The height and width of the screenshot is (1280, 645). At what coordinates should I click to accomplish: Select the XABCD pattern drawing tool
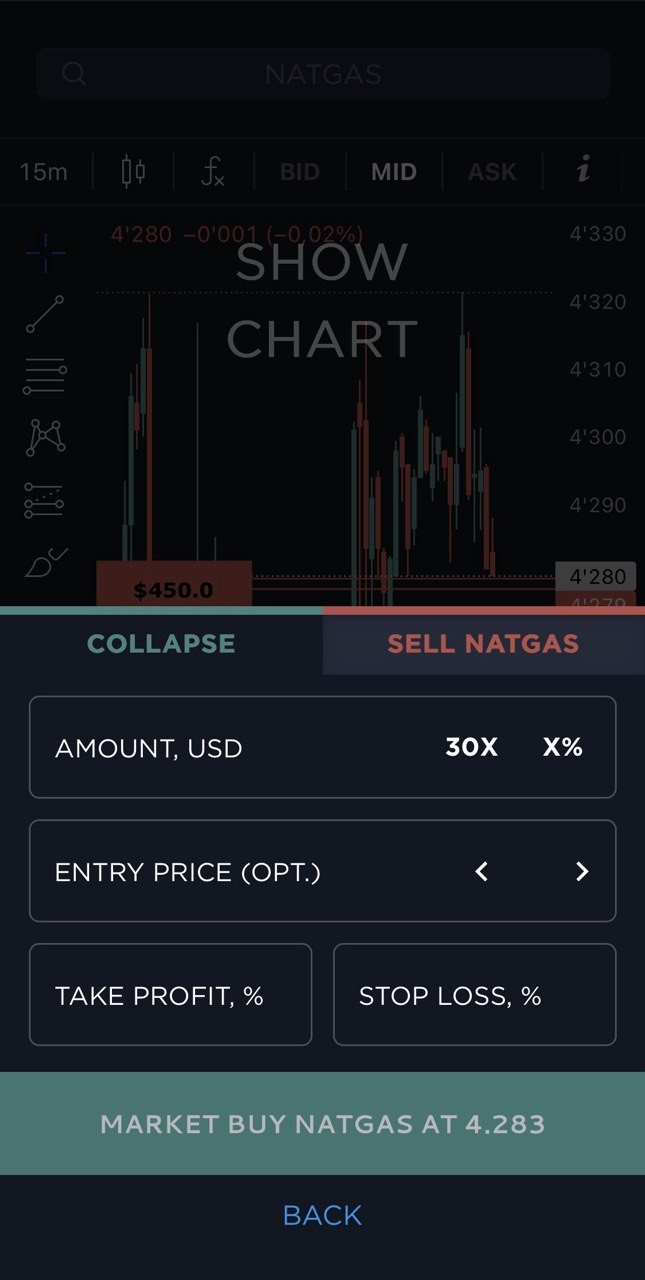point(44,437)
